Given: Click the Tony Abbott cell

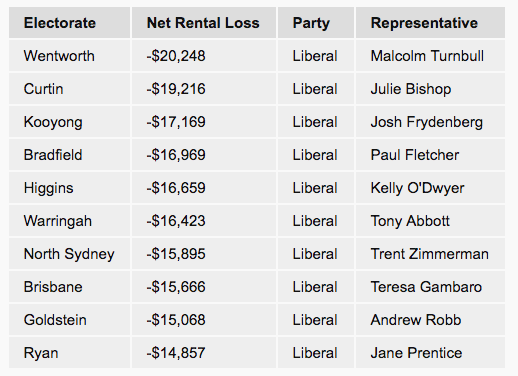Looking at the screenshot, I should click(430, 221).
